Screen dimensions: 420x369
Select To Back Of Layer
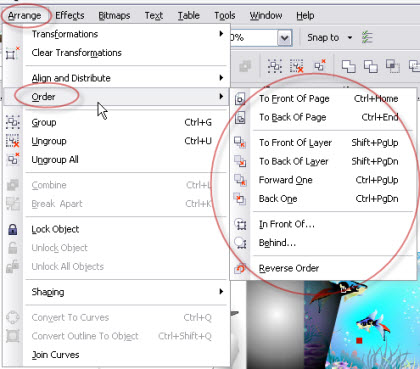point(323,161)
